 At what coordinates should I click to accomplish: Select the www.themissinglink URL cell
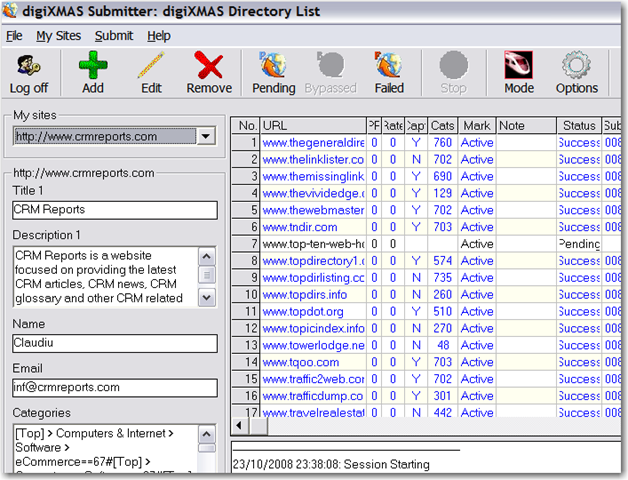pyautogui.click(x=313, y=176)
